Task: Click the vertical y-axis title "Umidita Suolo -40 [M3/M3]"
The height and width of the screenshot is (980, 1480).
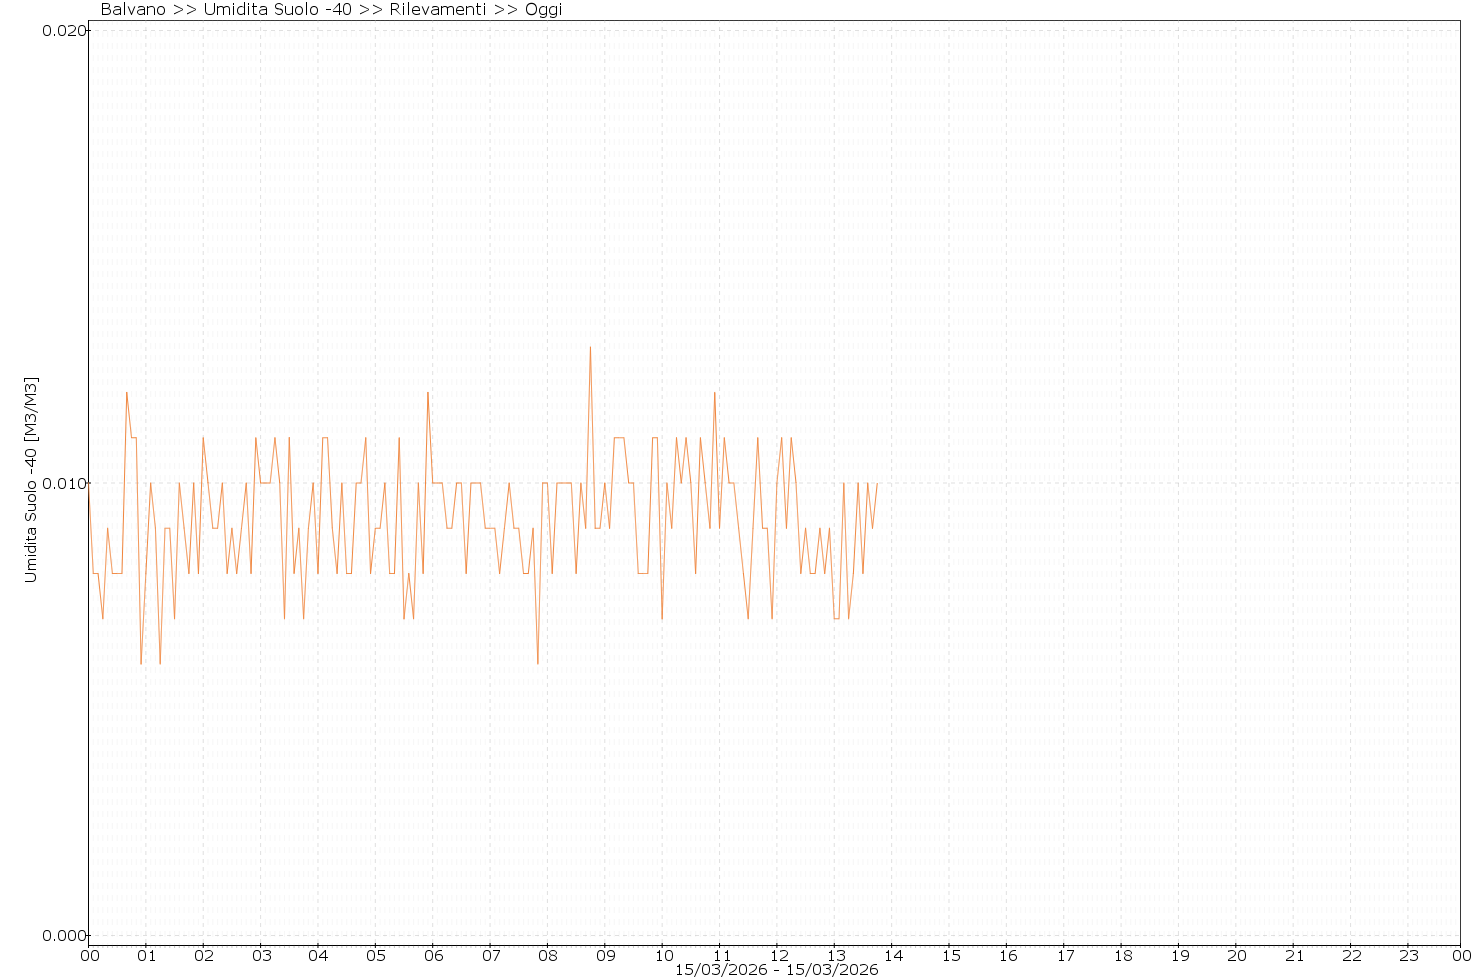Action: tap(31, 480)
